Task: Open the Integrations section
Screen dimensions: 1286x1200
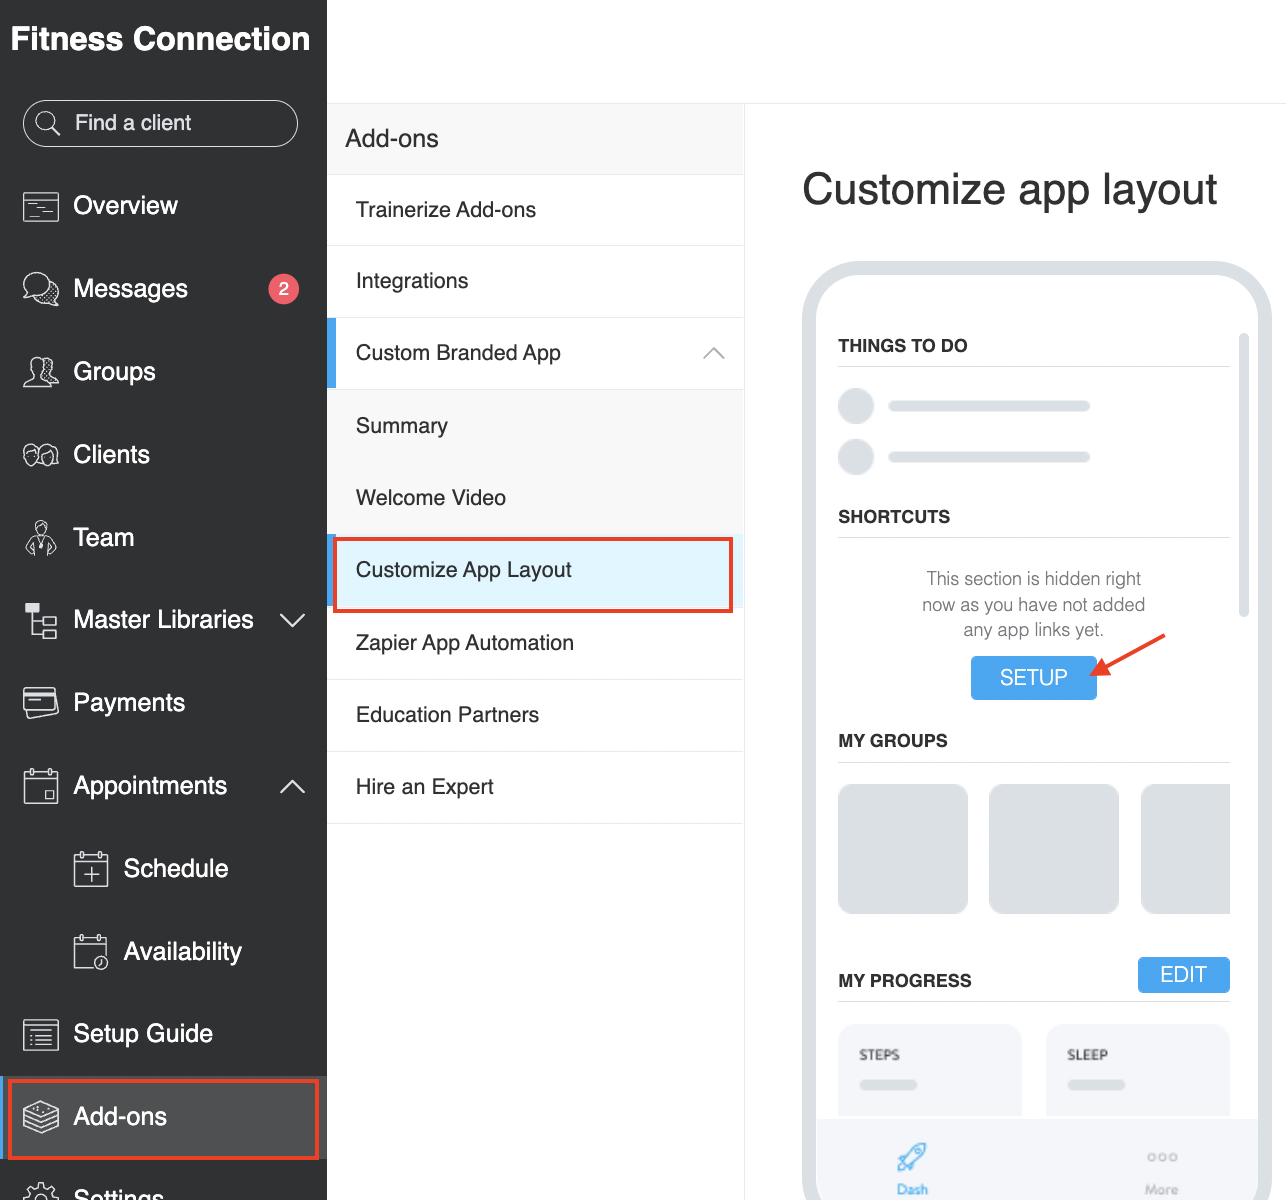Action: tap(536, 282)
